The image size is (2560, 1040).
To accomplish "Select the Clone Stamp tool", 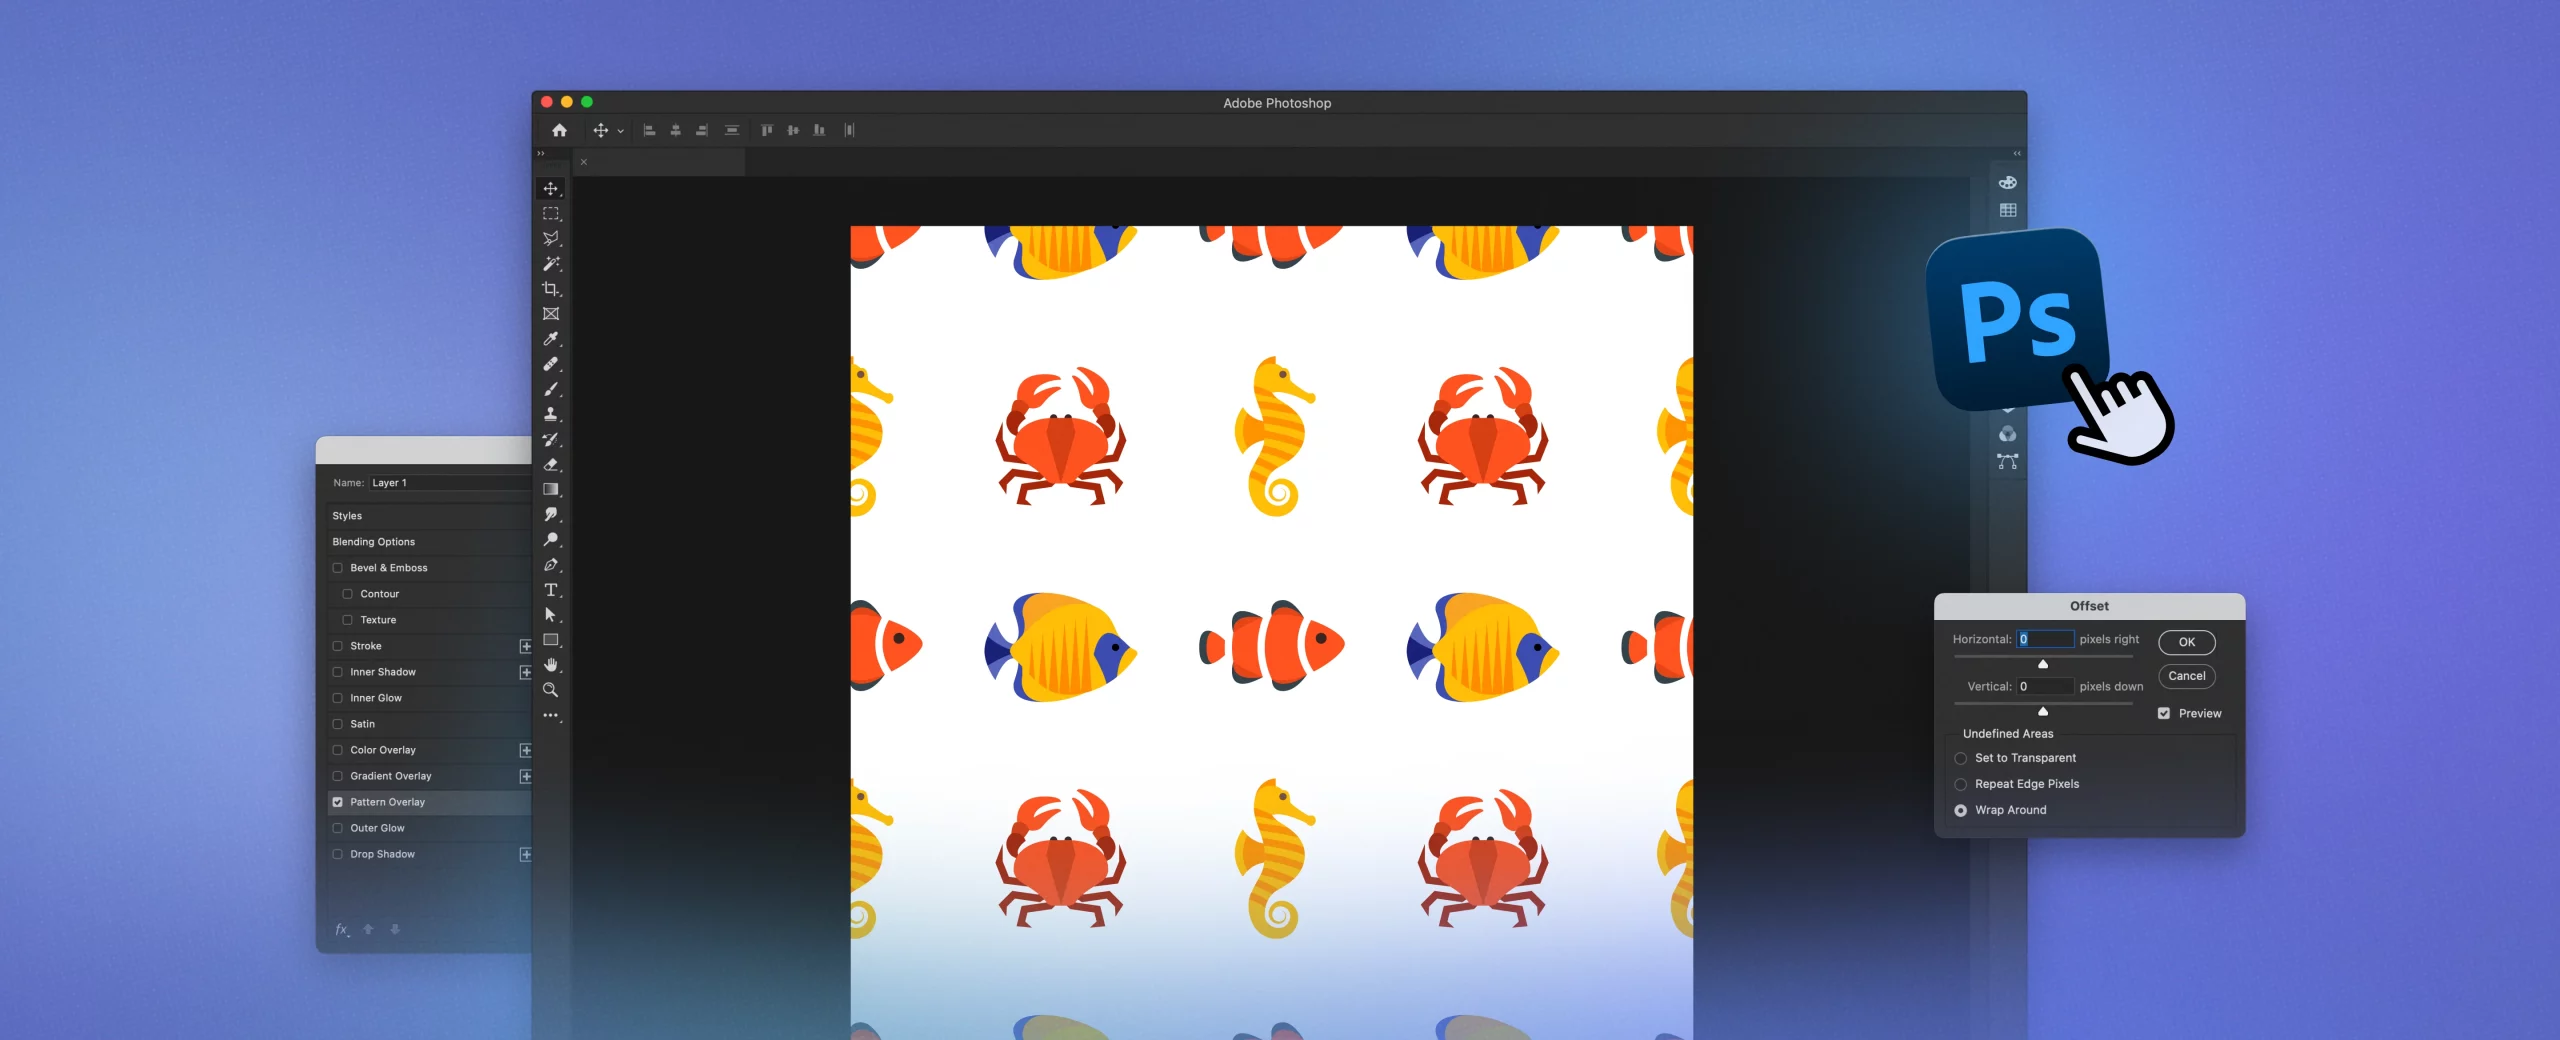I will tap(550, 414).
